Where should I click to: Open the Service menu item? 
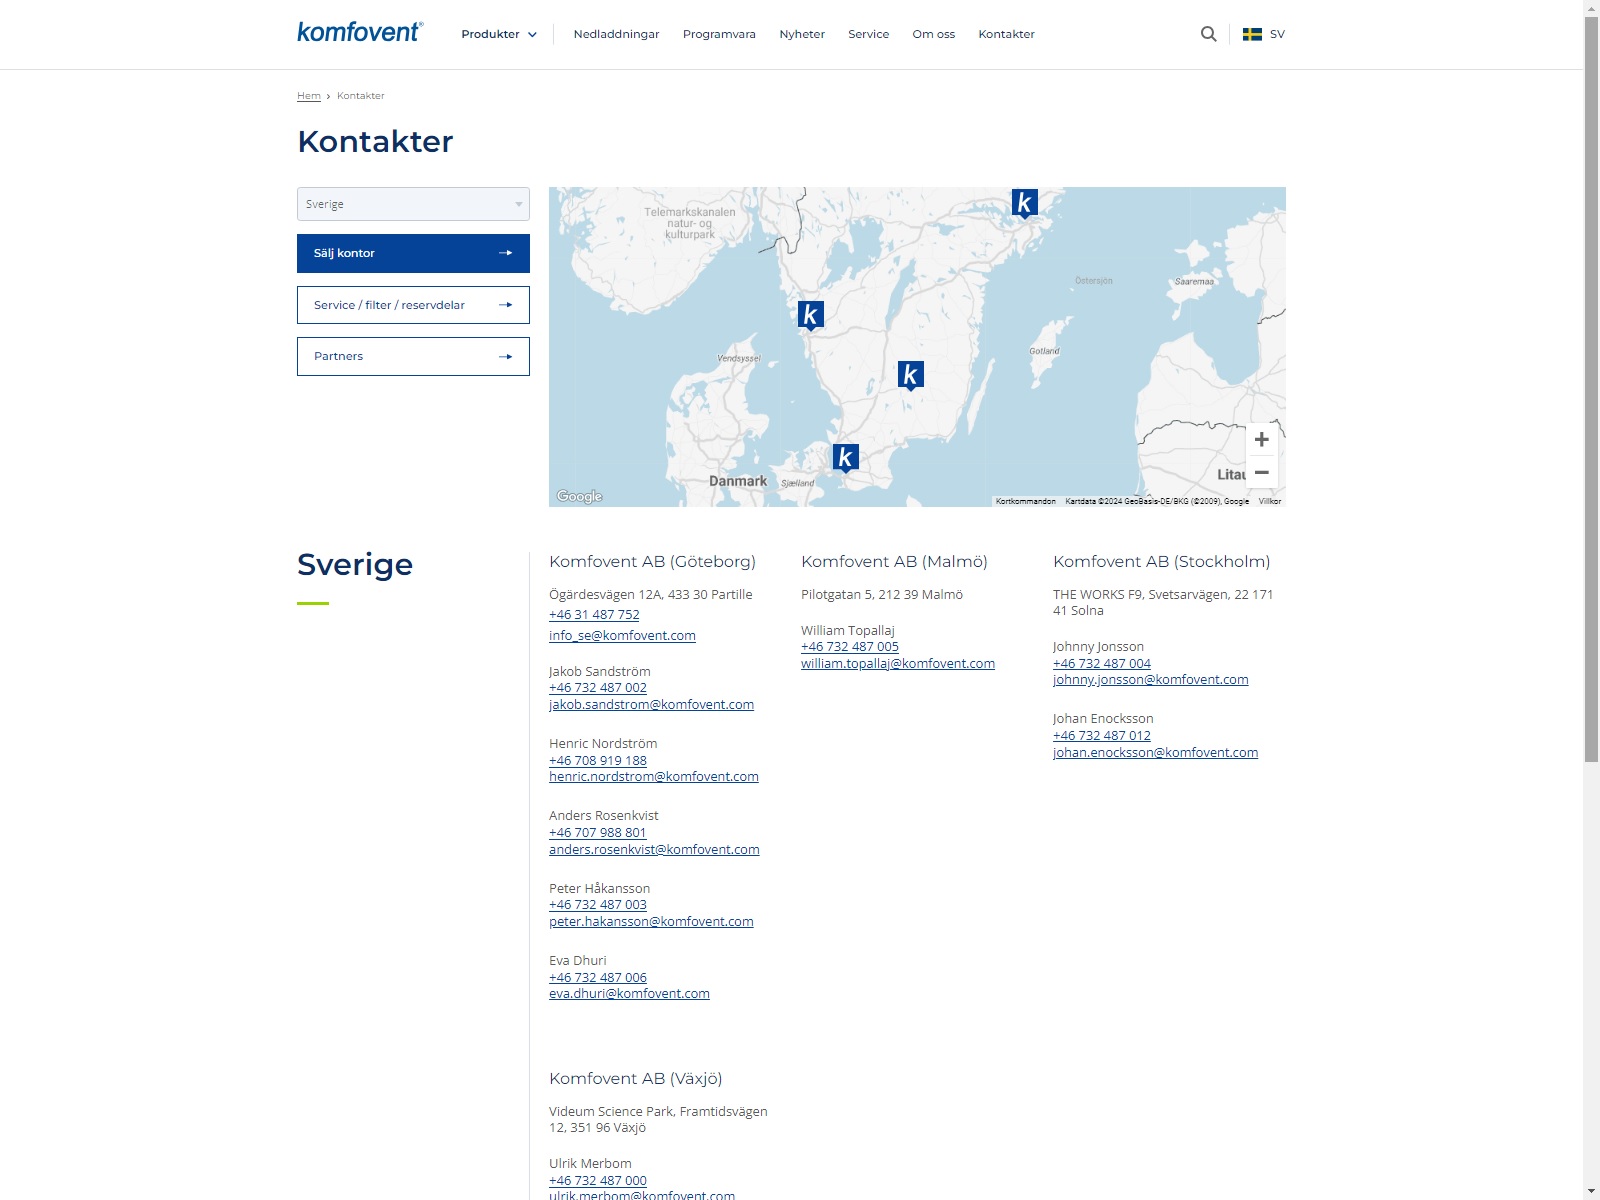pos(868,34)
